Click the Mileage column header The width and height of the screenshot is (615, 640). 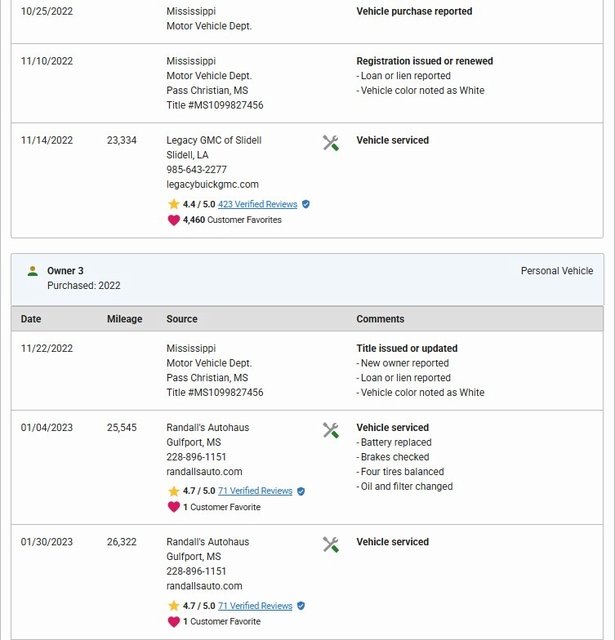(x=124, y=319)
